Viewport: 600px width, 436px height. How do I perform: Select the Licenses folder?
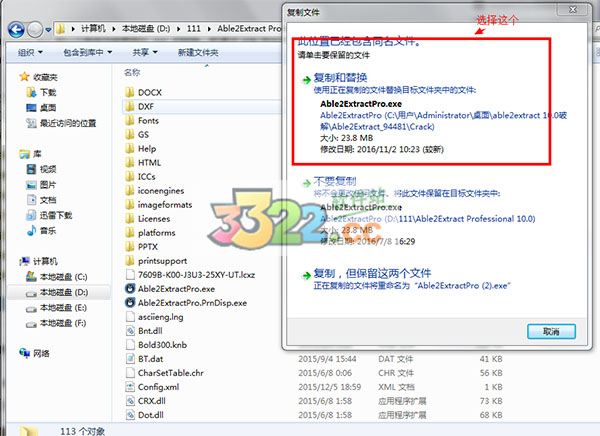pyautogui.click(x=154, y=219)
